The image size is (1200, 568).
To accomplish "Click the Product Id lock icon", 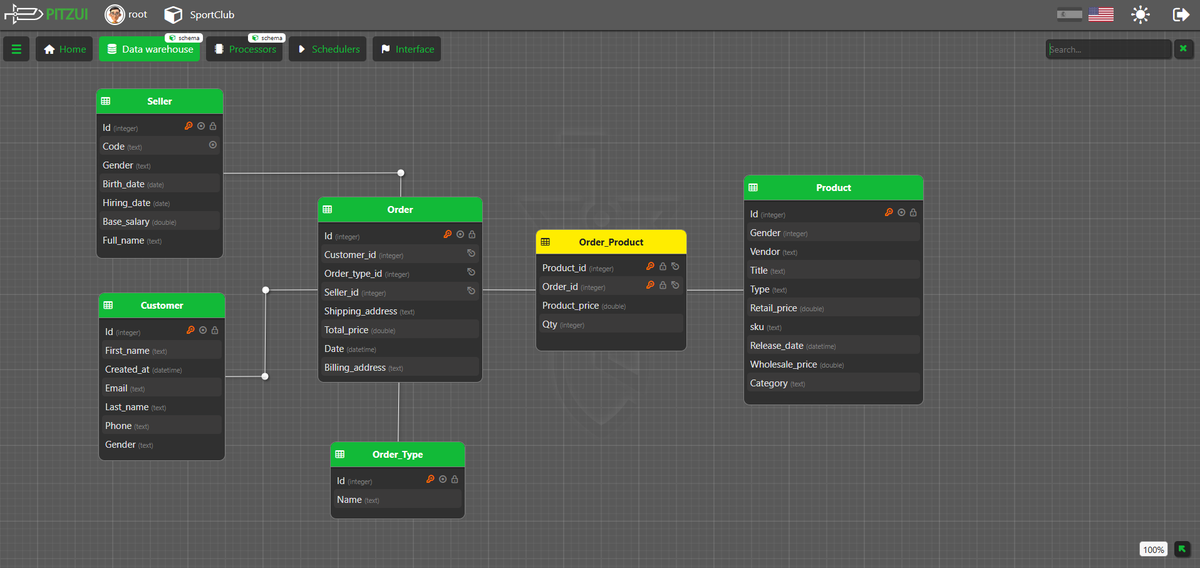I will point(913,212).
